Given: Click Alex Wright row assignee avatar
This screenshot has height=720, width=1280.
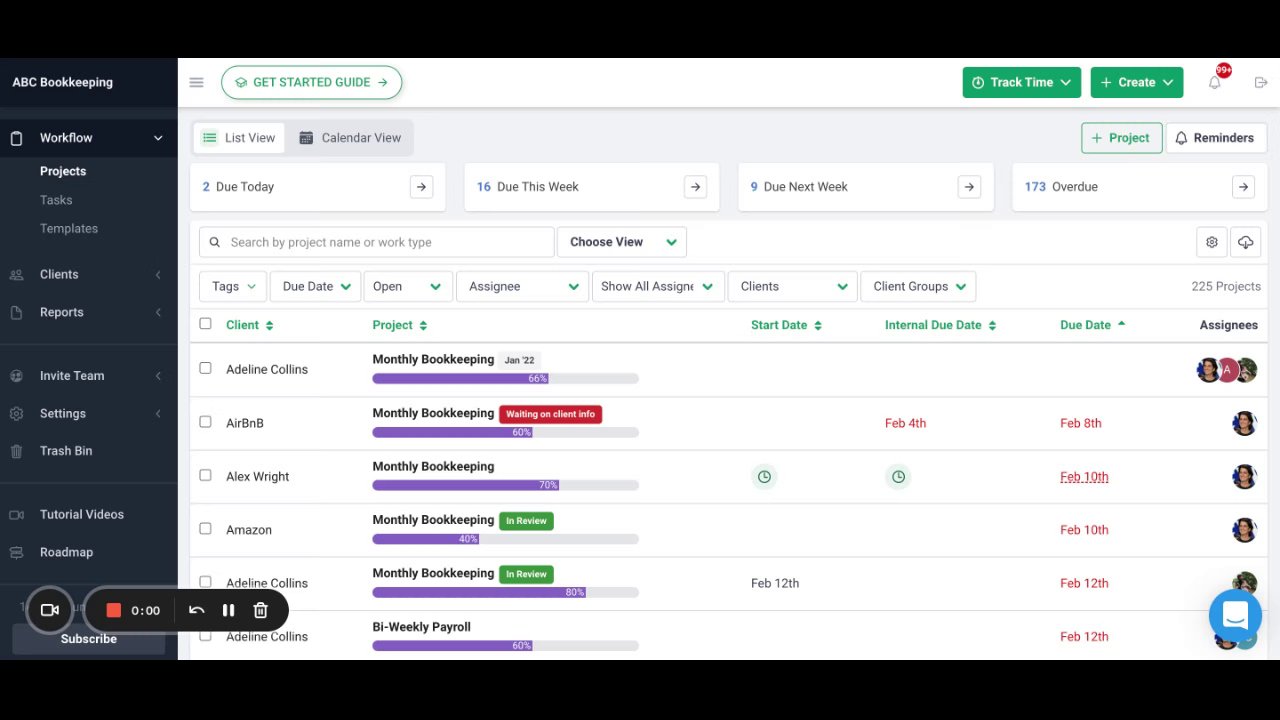Looking at the screenshot, I should point(1244,477).
